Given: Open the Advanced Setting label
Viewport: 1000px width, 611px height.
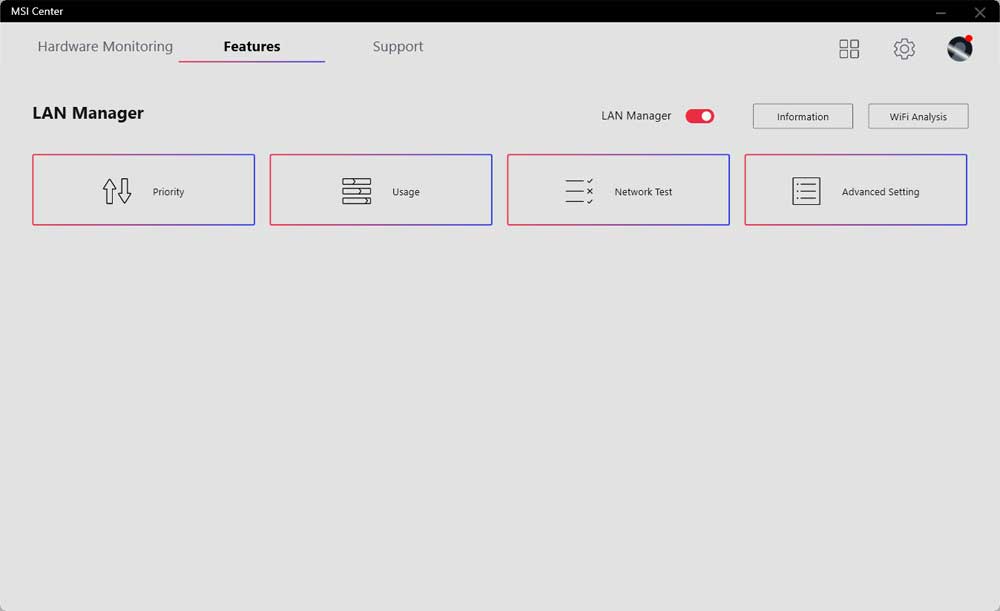Looking at the screenshot, I should click(880, 192).
